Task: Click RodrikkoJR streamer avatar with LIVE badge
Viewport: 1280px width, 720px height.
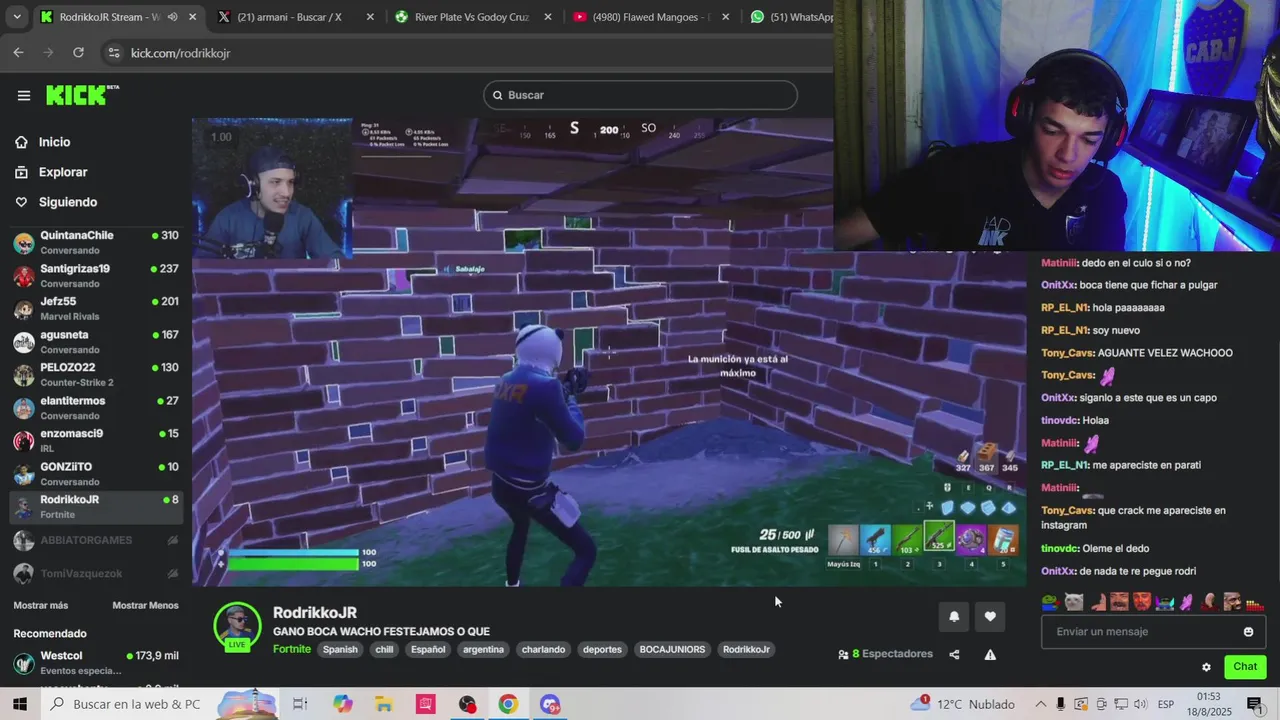Action: 237,627
